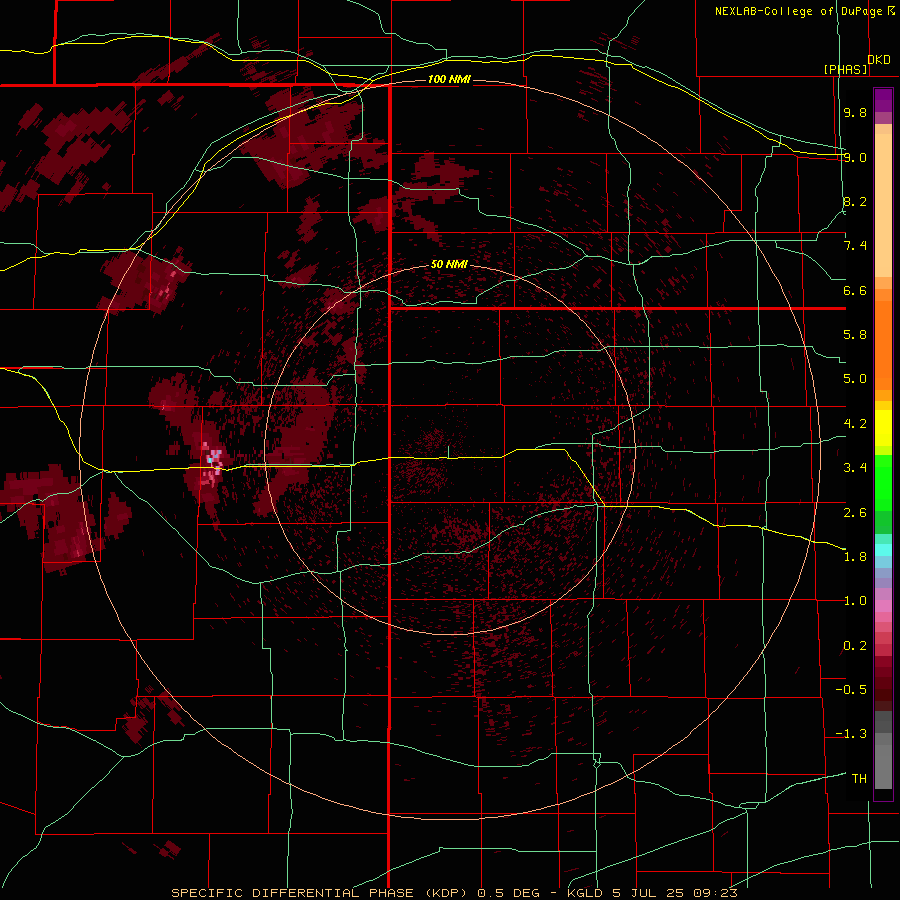Select the 9.0 value on the scale
The width and height of the screenshot is (900, 900).
pyautogui.click(x=855, y=157)
